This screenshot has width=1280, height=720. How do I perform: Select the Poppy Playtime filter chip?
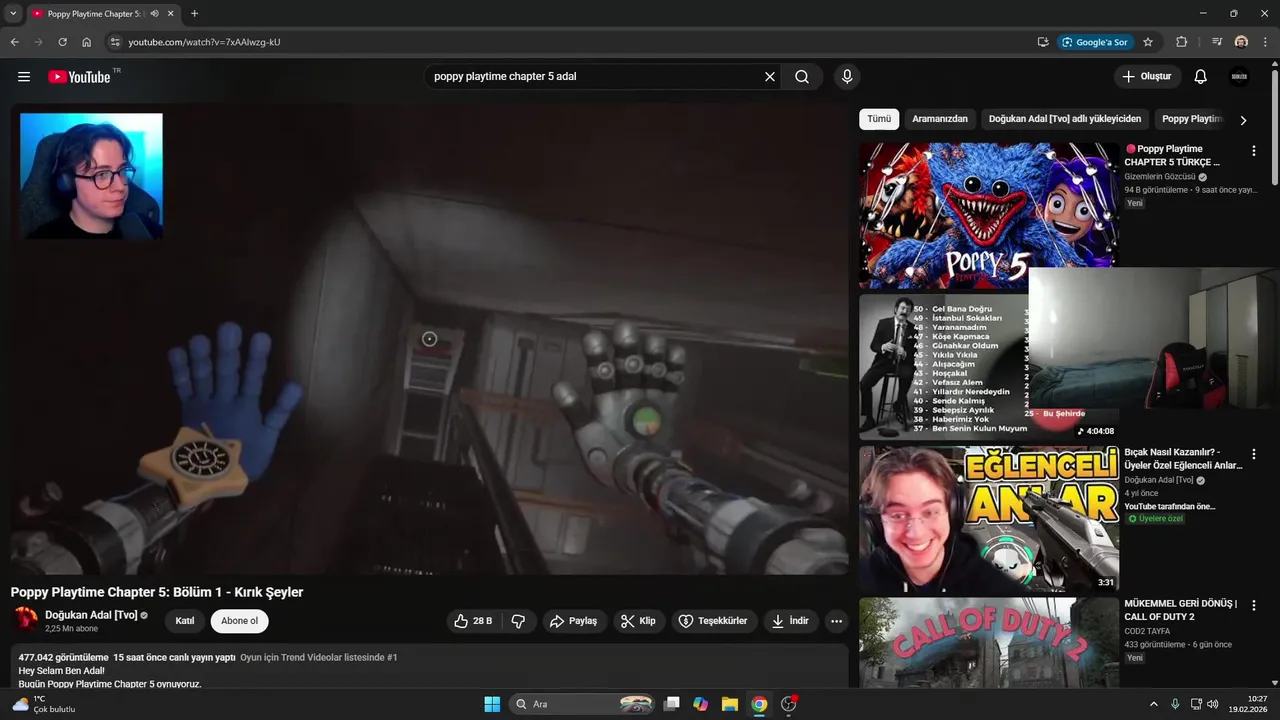[x=1192, y=119]
